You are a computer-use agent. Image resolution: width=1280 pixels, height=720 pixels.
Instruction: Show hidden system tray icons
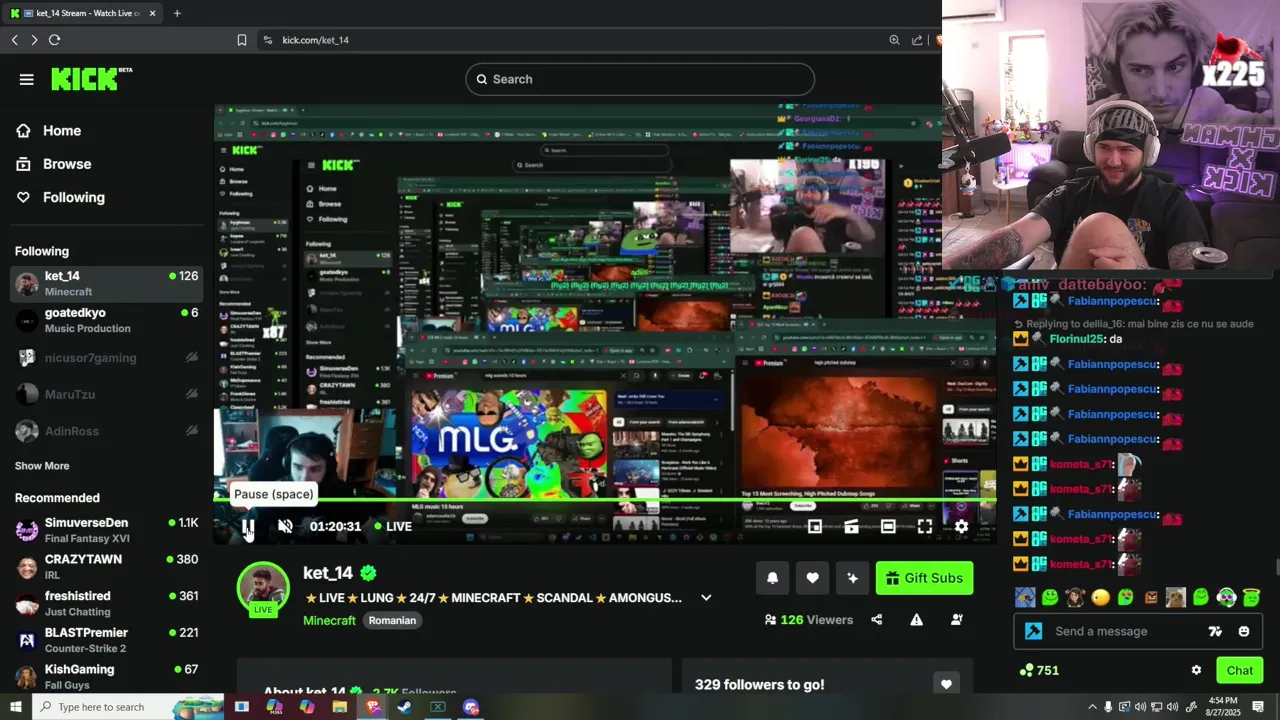[1092, 707]
